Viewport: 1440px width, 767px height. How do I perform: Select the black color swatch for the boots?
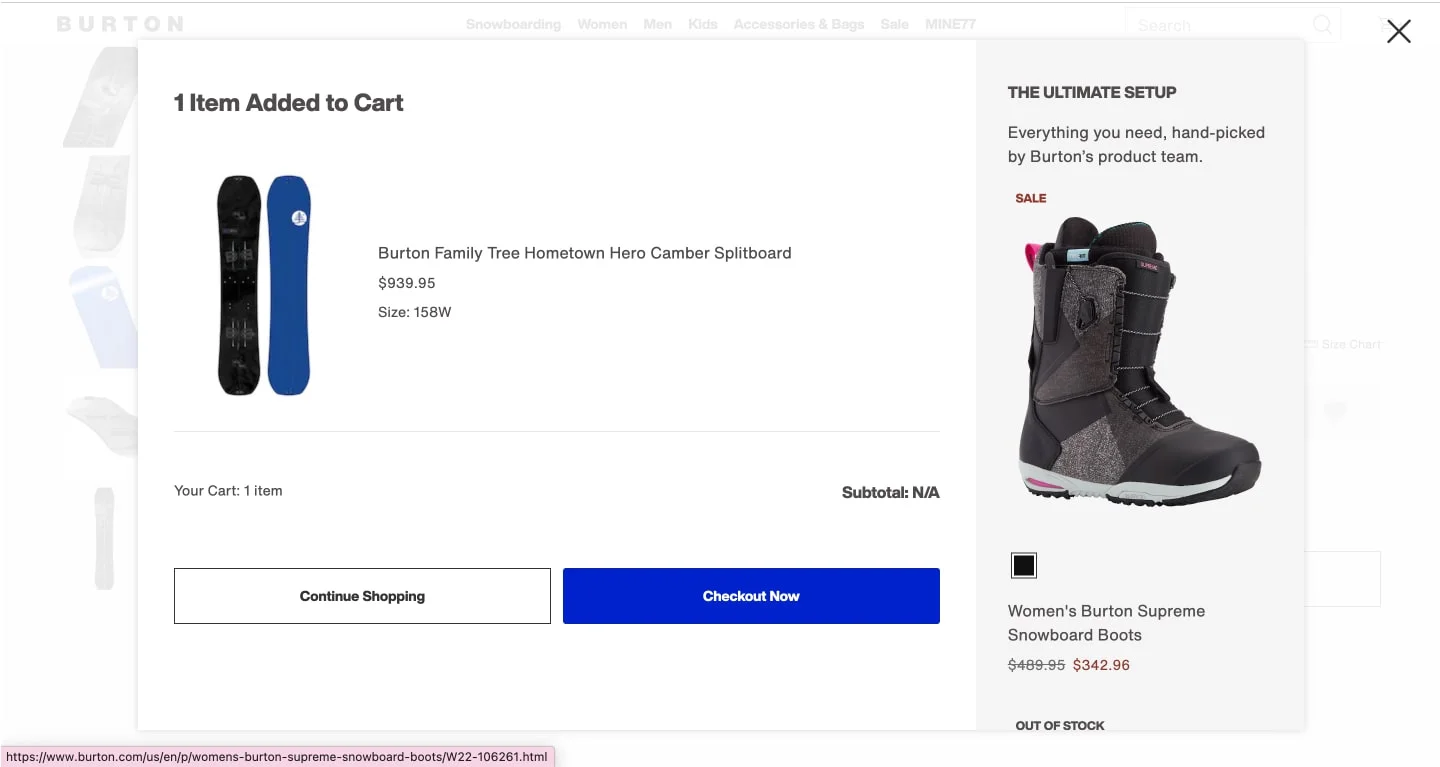click(1023, 565)
